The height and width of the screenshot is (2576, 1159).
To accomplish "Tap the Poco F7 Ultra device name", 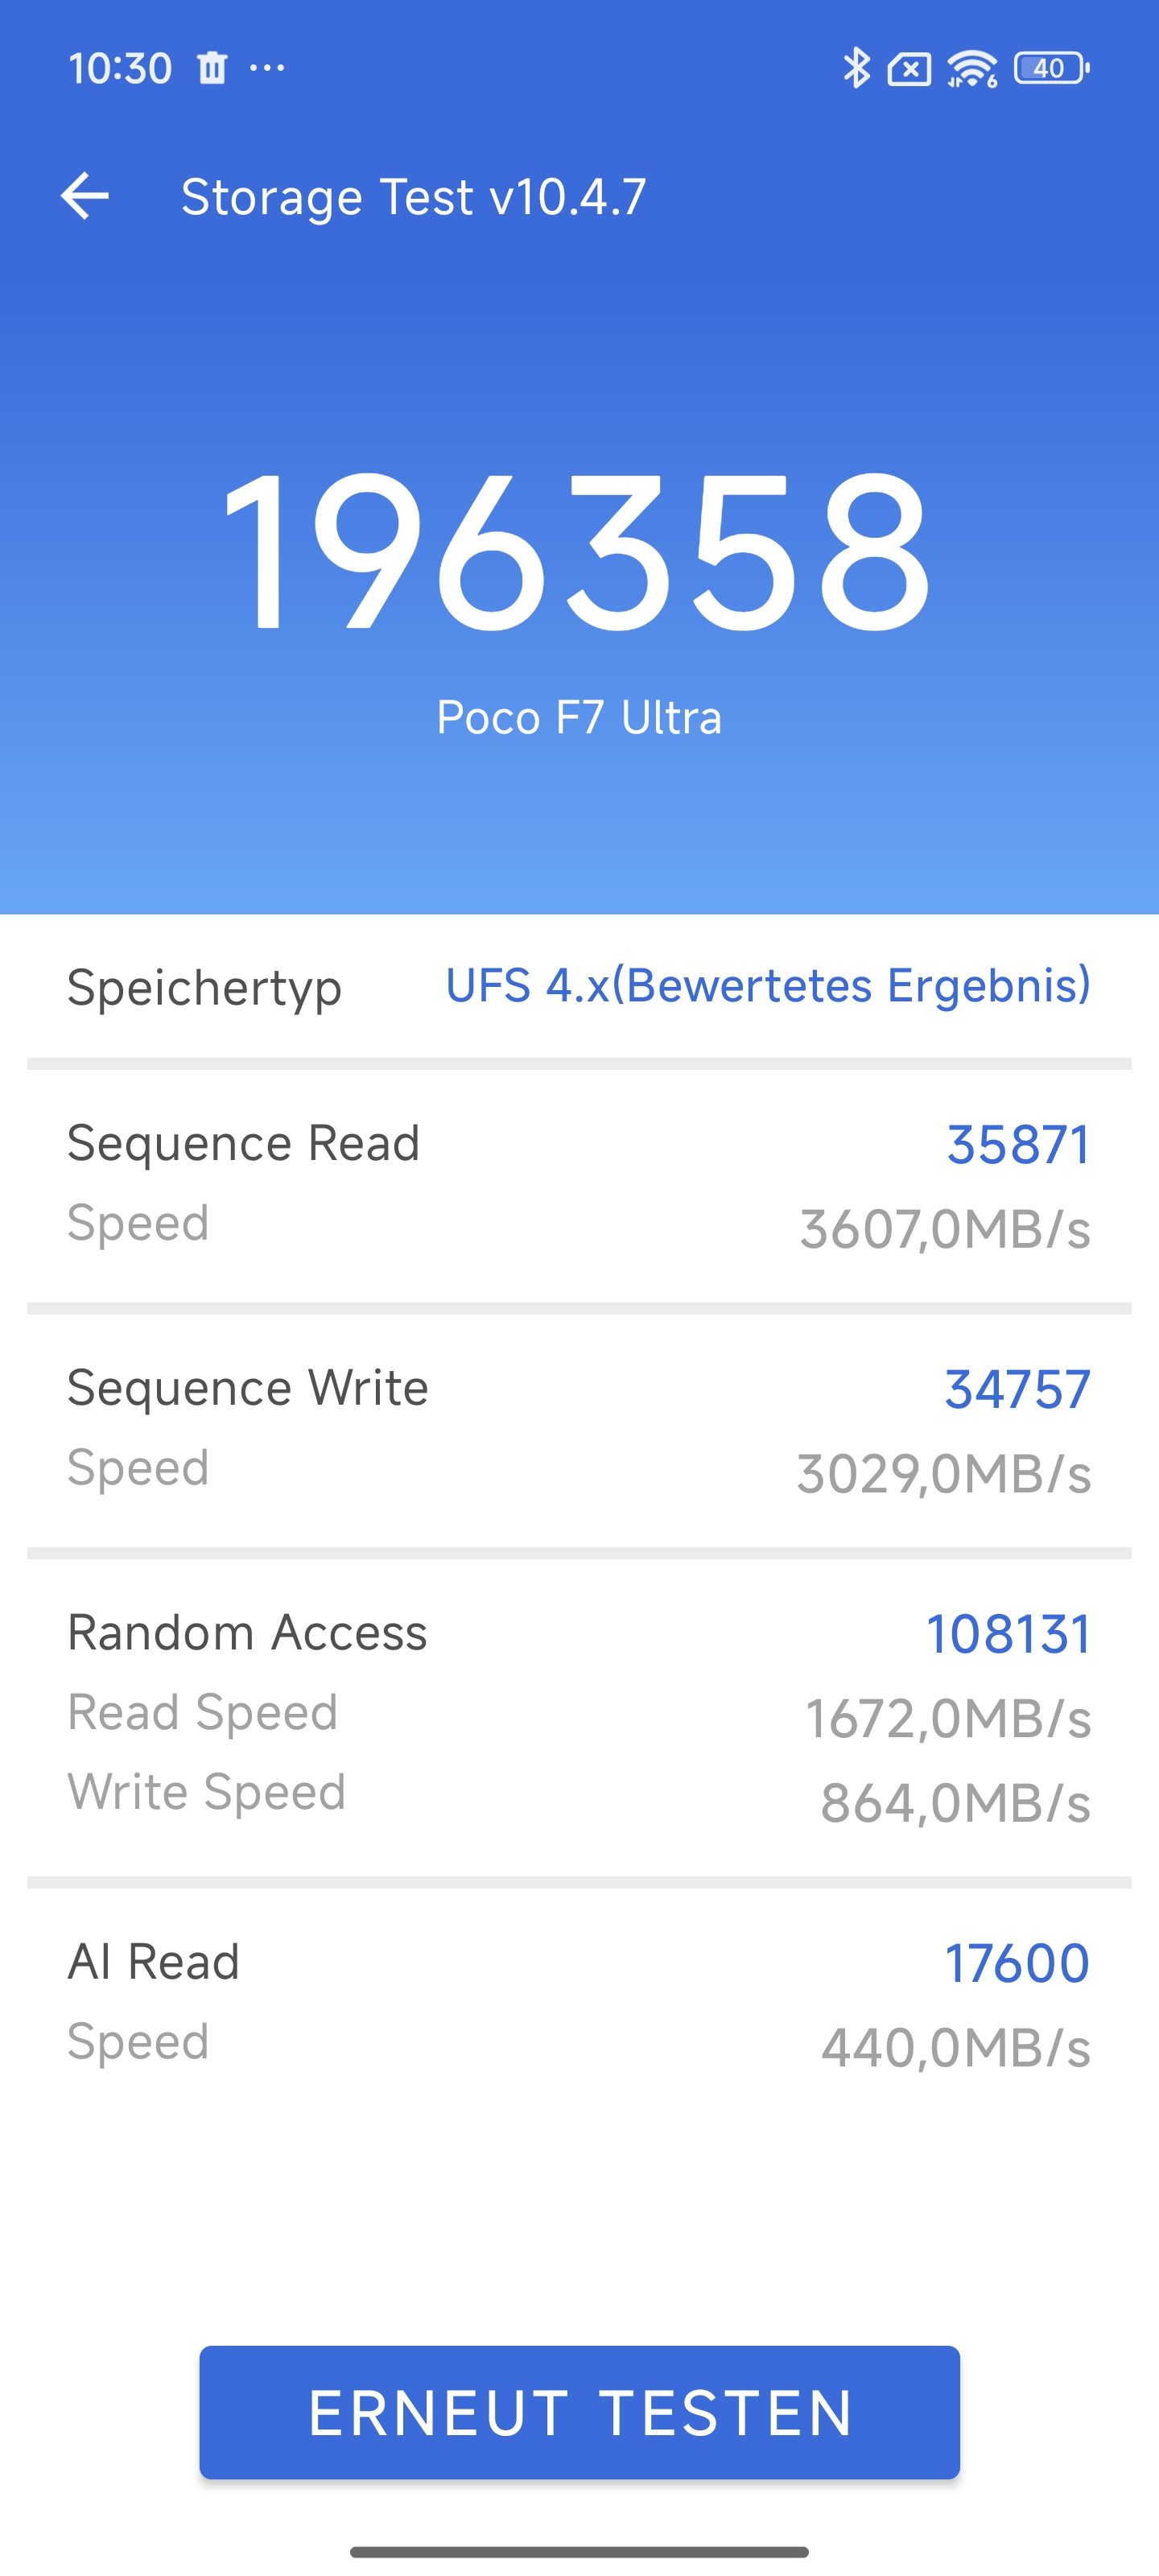I will (x=579, y=718).
